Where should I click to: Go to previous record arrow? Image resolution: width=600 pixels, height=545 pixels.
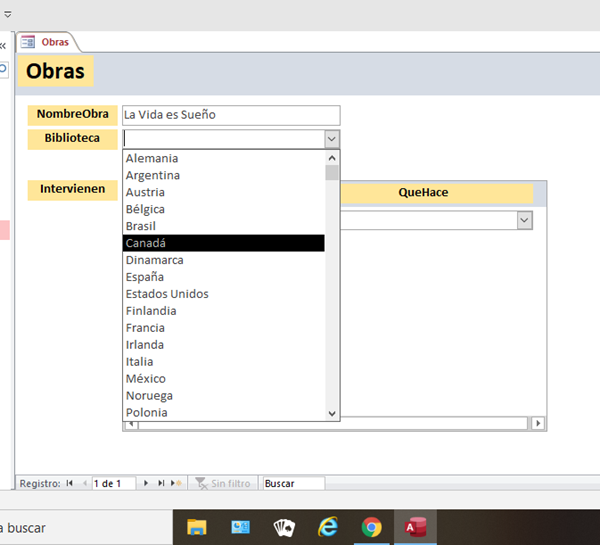[x=85, y=483]
